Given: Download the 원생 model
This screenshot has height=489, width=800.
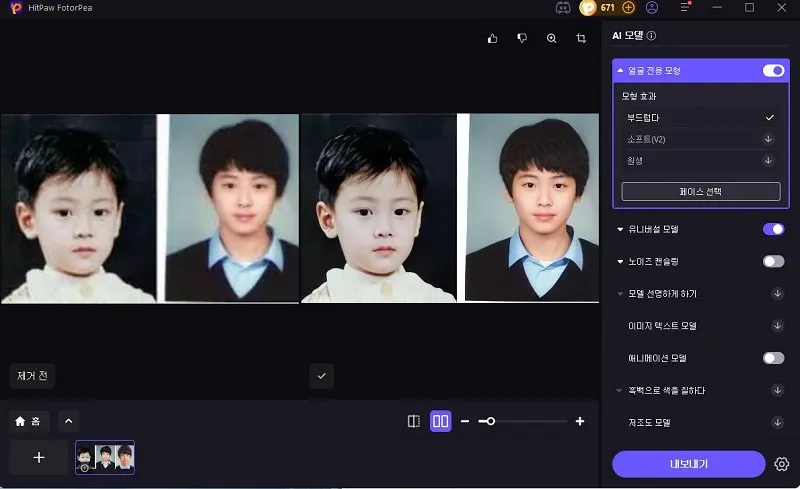Looking at the screenshot, I should 768,160.
